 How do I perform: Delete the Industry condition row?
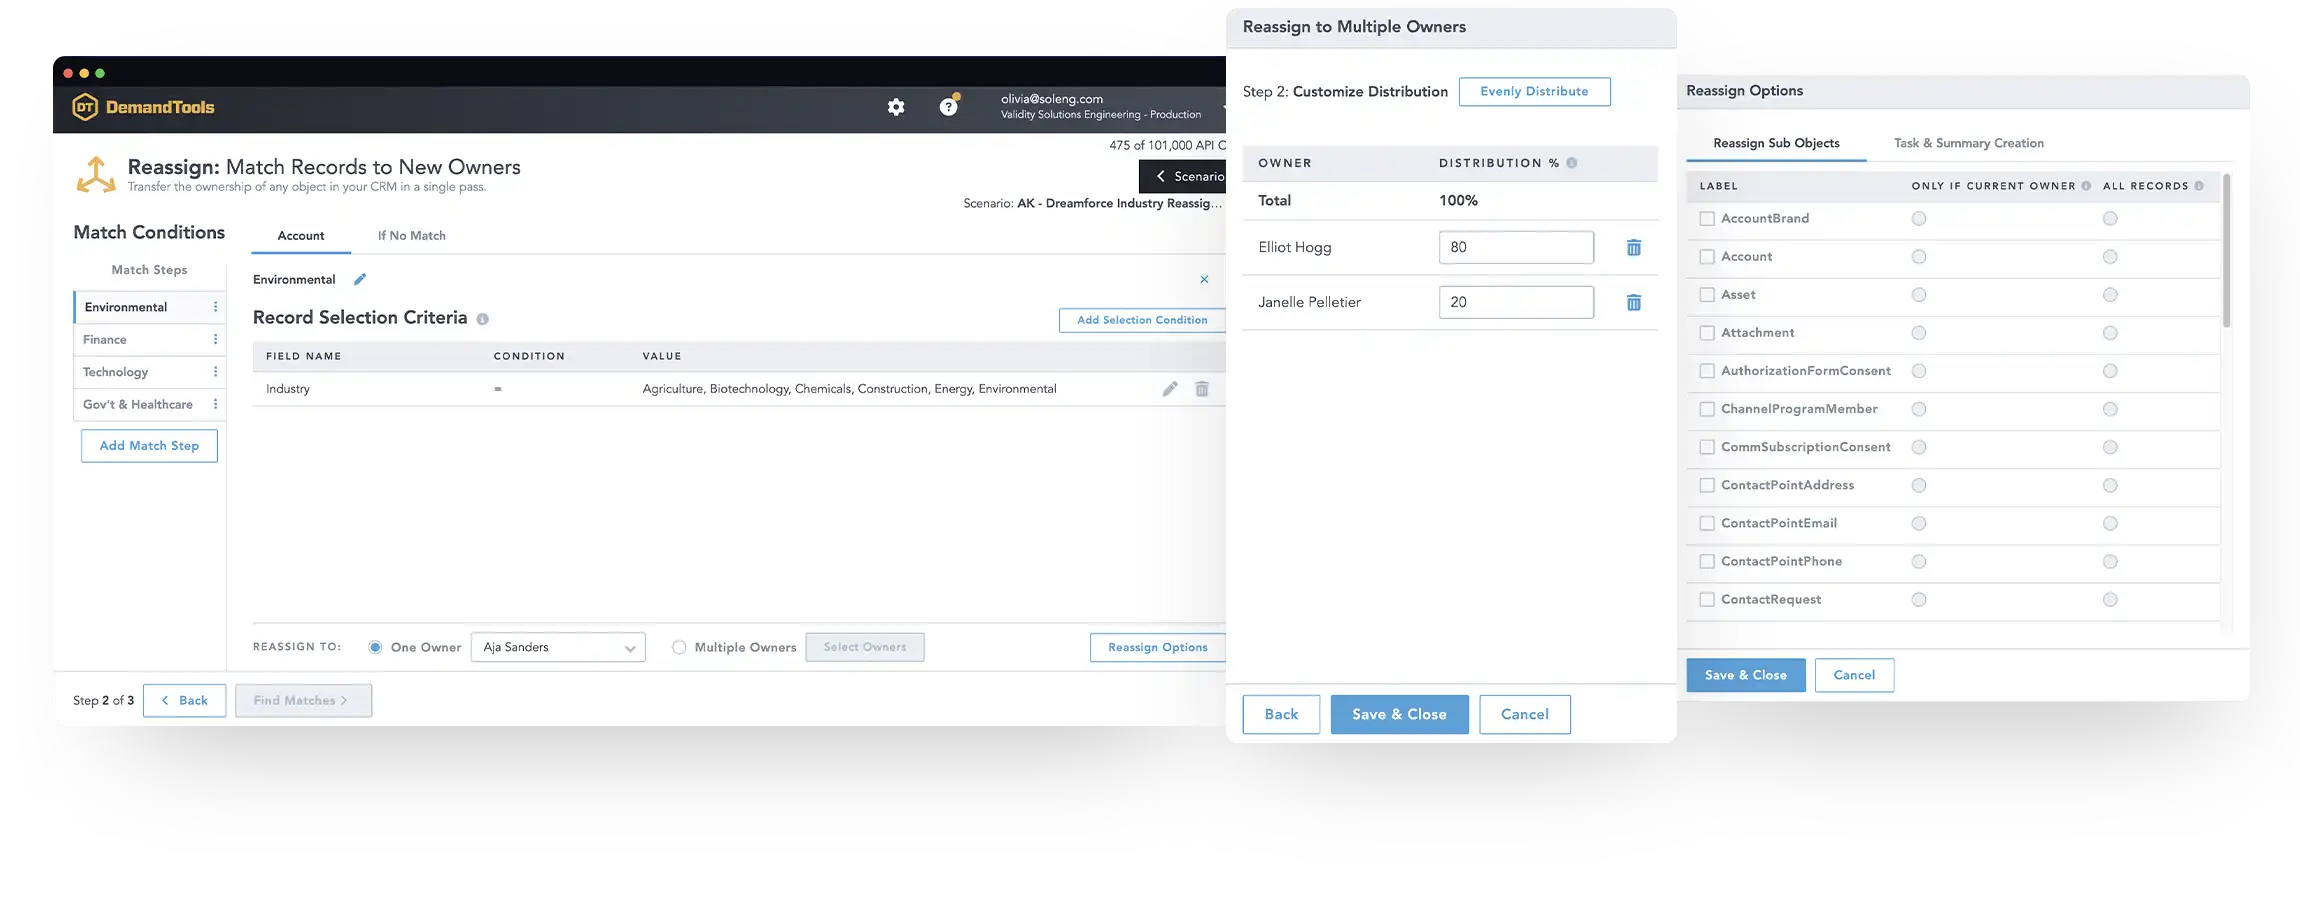click(1202, 389)
